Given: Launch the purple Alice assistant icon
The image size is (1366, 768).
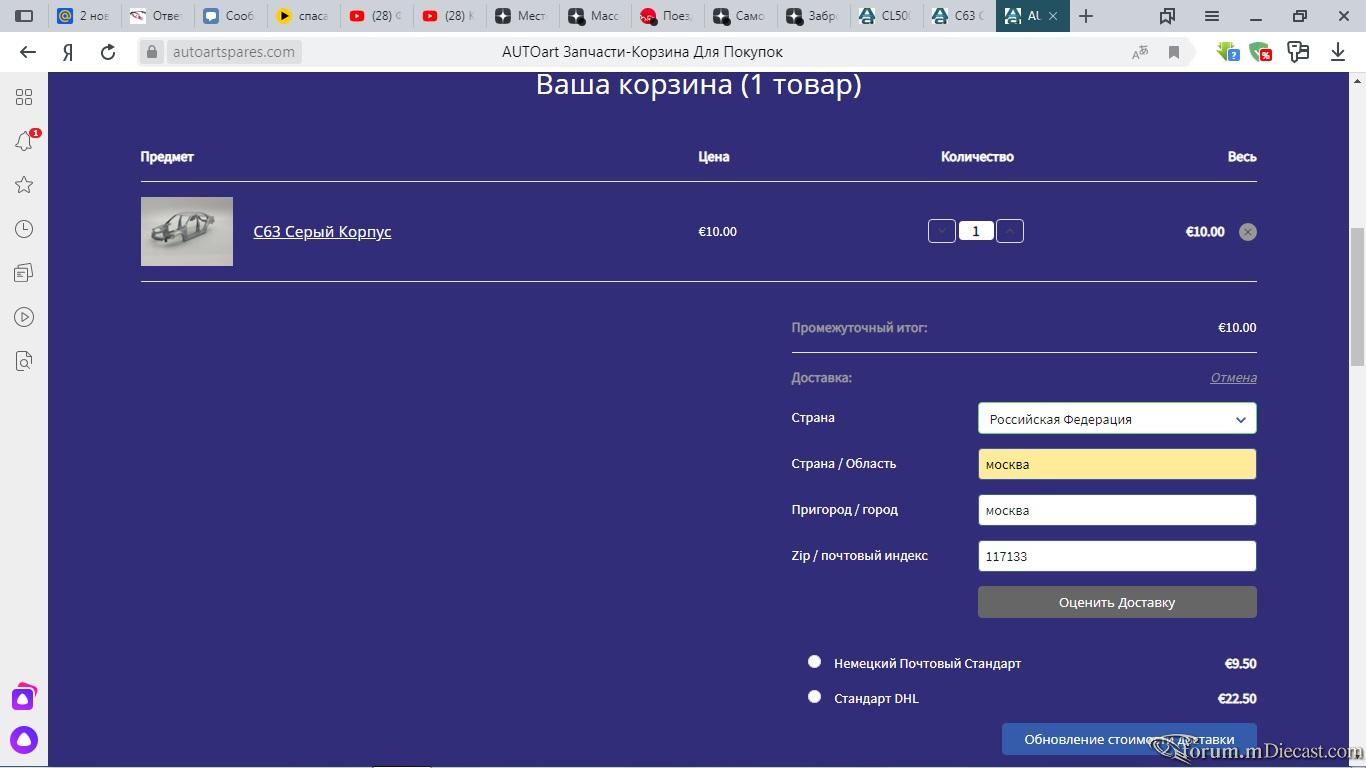Looking at the screenshot, I should pyautogui.click(x=24, y=740).
